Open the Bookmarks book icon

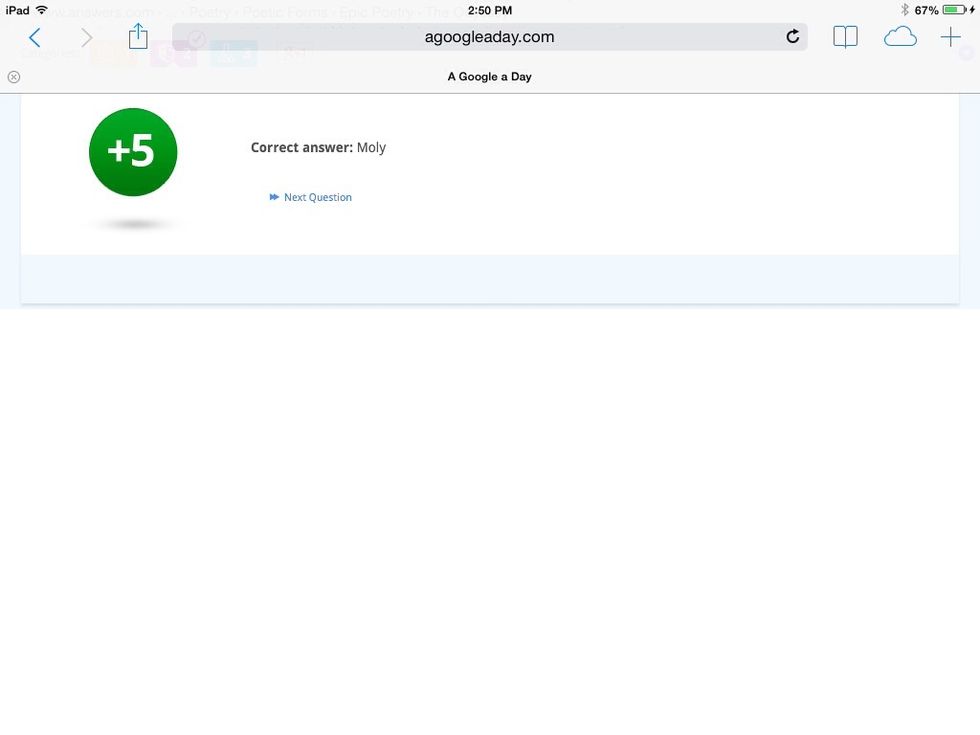[845, 38]
